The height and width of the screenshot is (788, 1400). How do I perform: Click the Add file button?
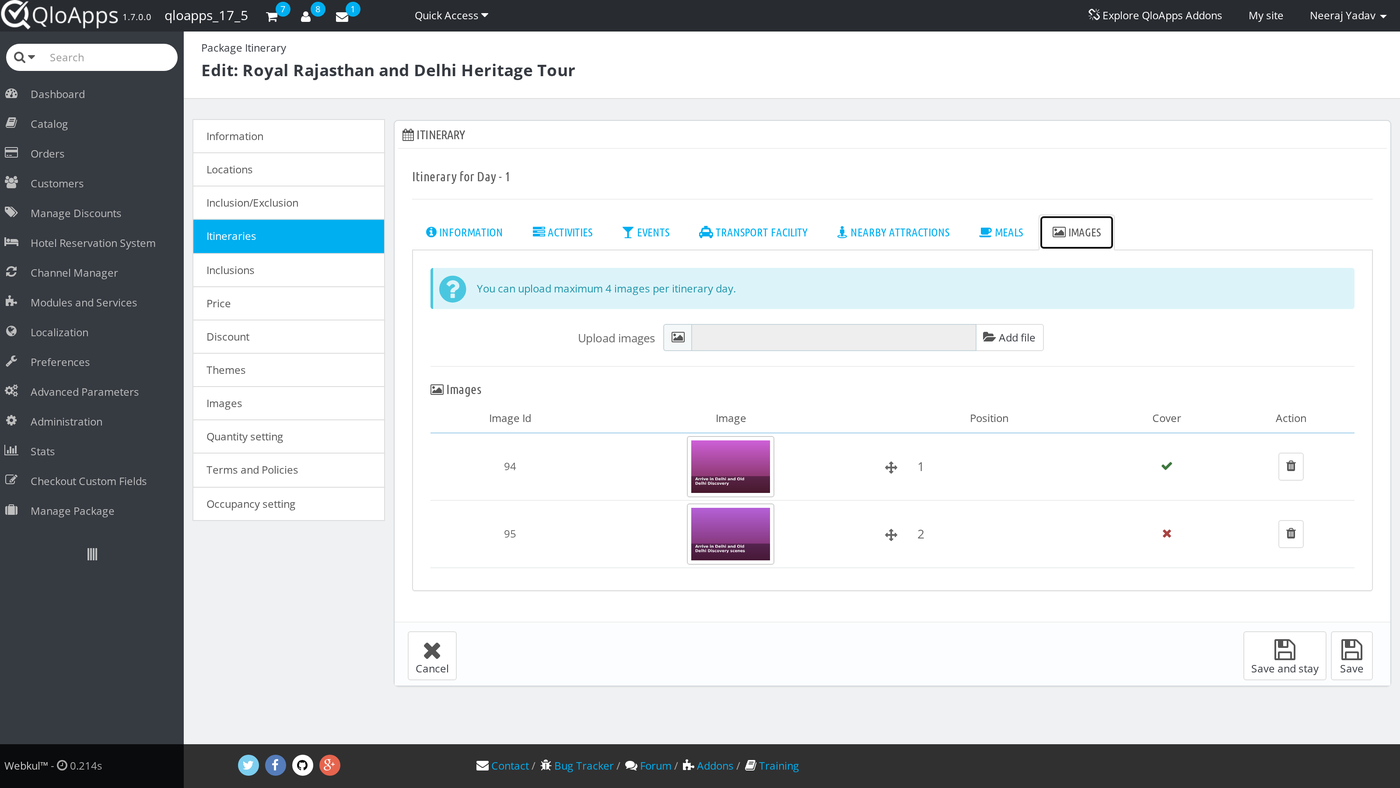[1009, 338]
